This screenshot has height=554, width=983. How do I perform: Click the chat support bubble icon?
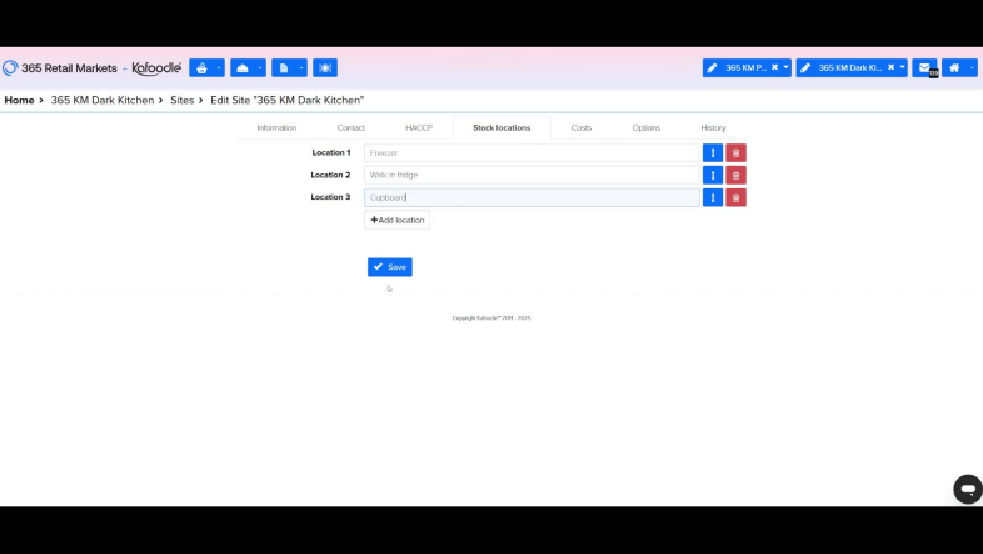[x=967, y=489]
